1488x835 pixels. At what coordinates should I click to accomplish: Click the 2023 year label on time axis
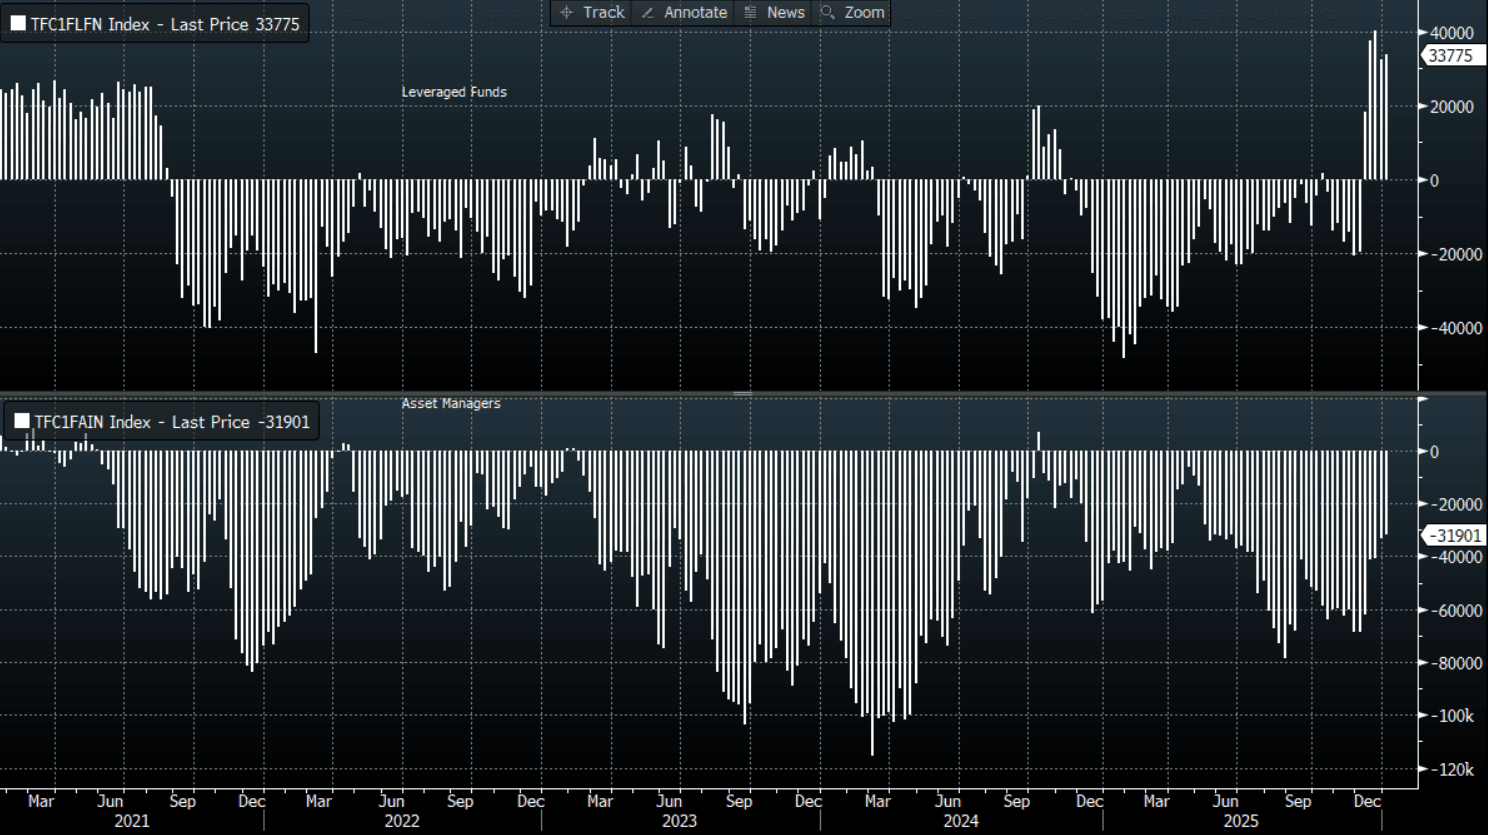point(679,821)
